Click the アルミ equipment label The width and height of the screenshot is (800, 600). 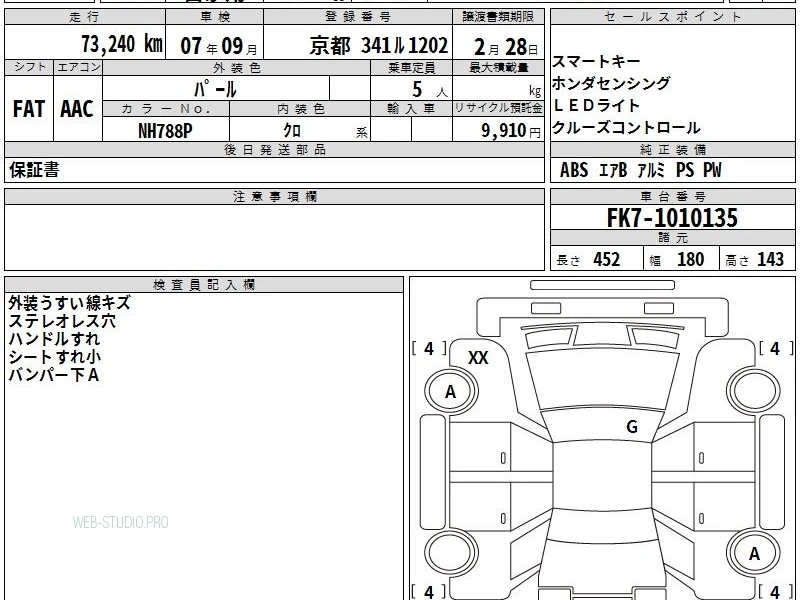pos(651,170)
